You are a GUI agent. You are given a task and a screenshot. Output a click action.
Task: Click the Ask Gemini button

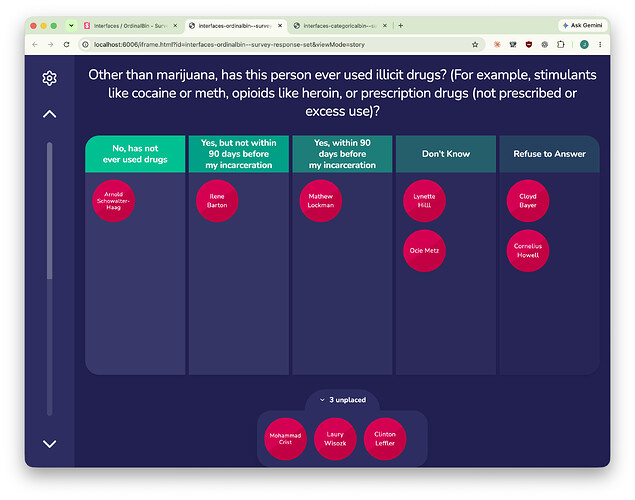[x=582, y=26]
